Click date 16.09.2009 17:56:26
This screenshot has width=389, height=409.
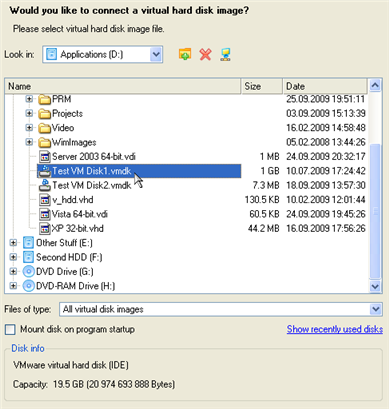(x=326, y=229)
